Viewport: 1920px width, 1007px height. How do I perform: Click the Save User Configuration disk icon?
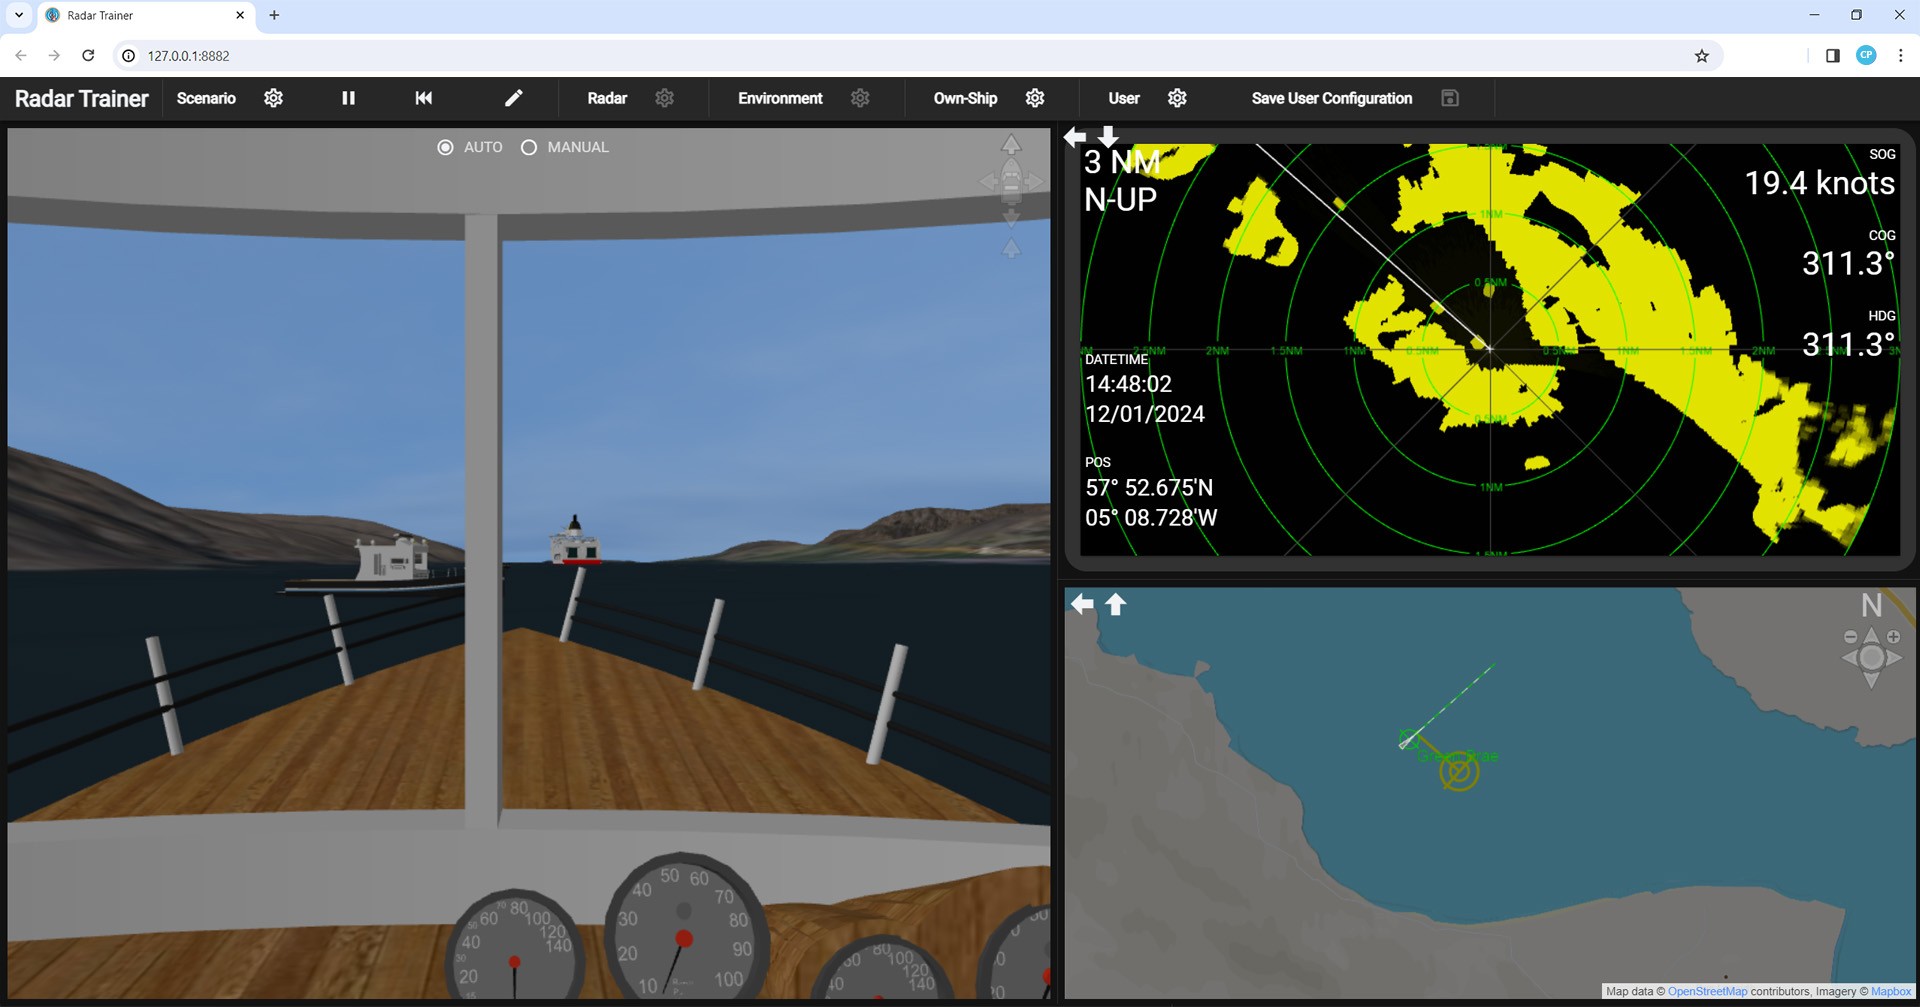[x=1450, y=98]
